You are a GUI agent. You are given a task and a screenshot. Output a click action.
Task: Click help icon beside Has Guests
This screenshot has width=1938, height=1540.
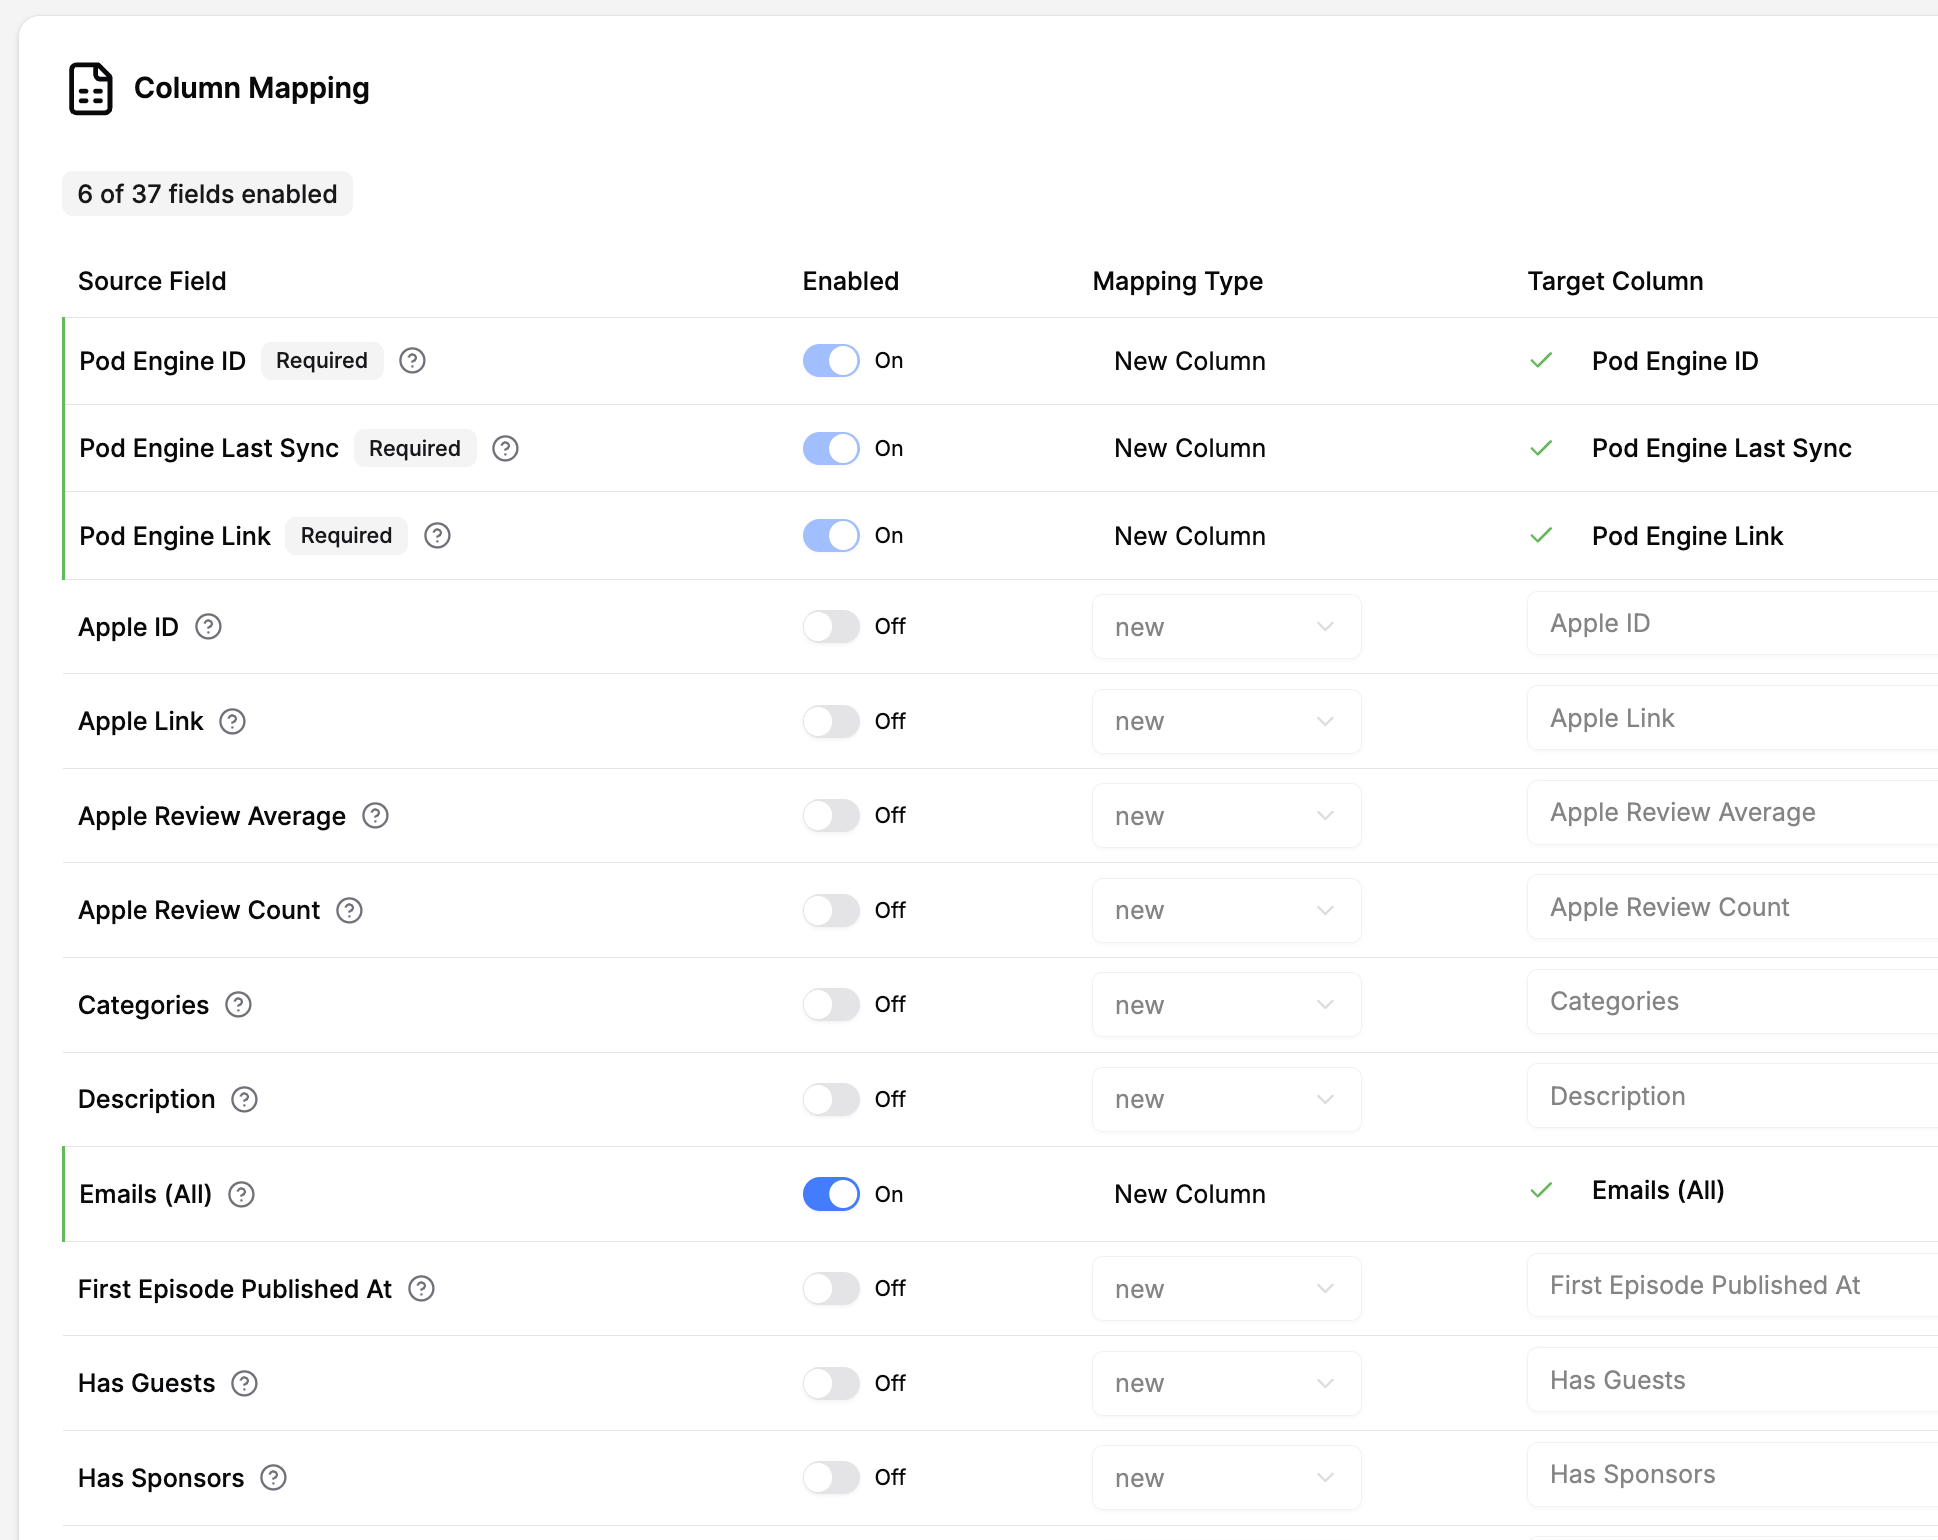[x=244, y=1383]
